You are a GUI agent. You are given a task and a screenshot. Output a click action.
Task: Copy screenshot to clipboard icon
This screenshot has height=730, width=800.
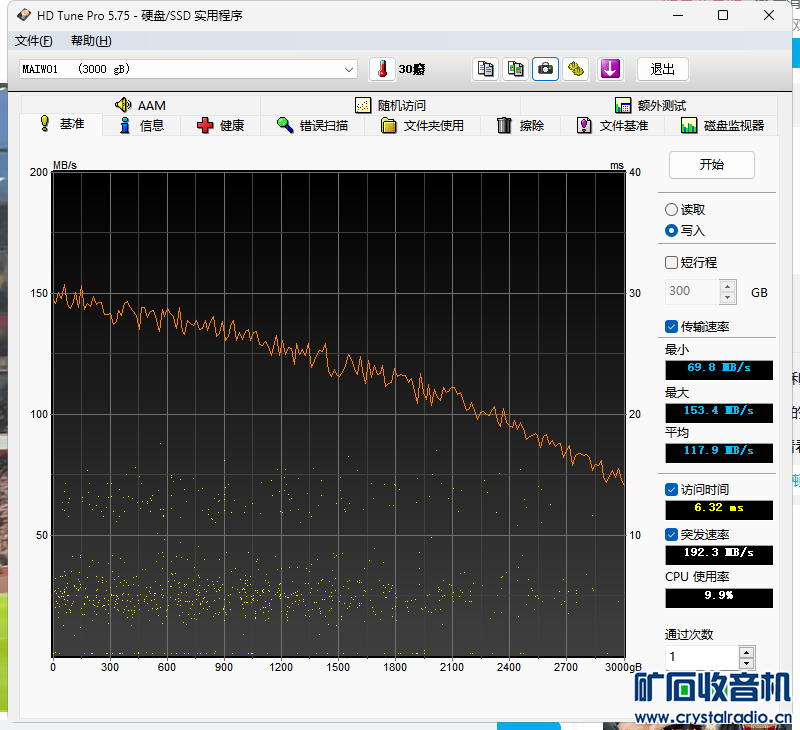coord(515,69)
